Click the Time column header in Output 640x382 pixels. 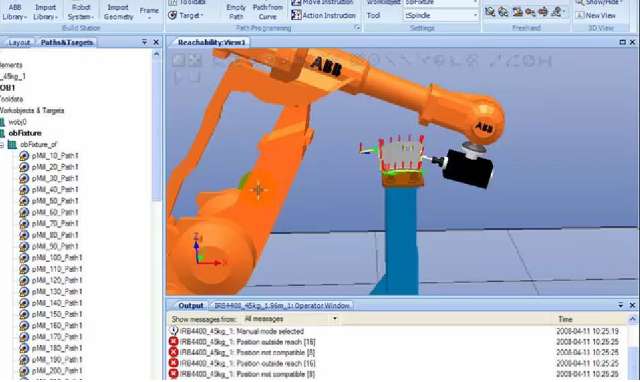(565, 319)
